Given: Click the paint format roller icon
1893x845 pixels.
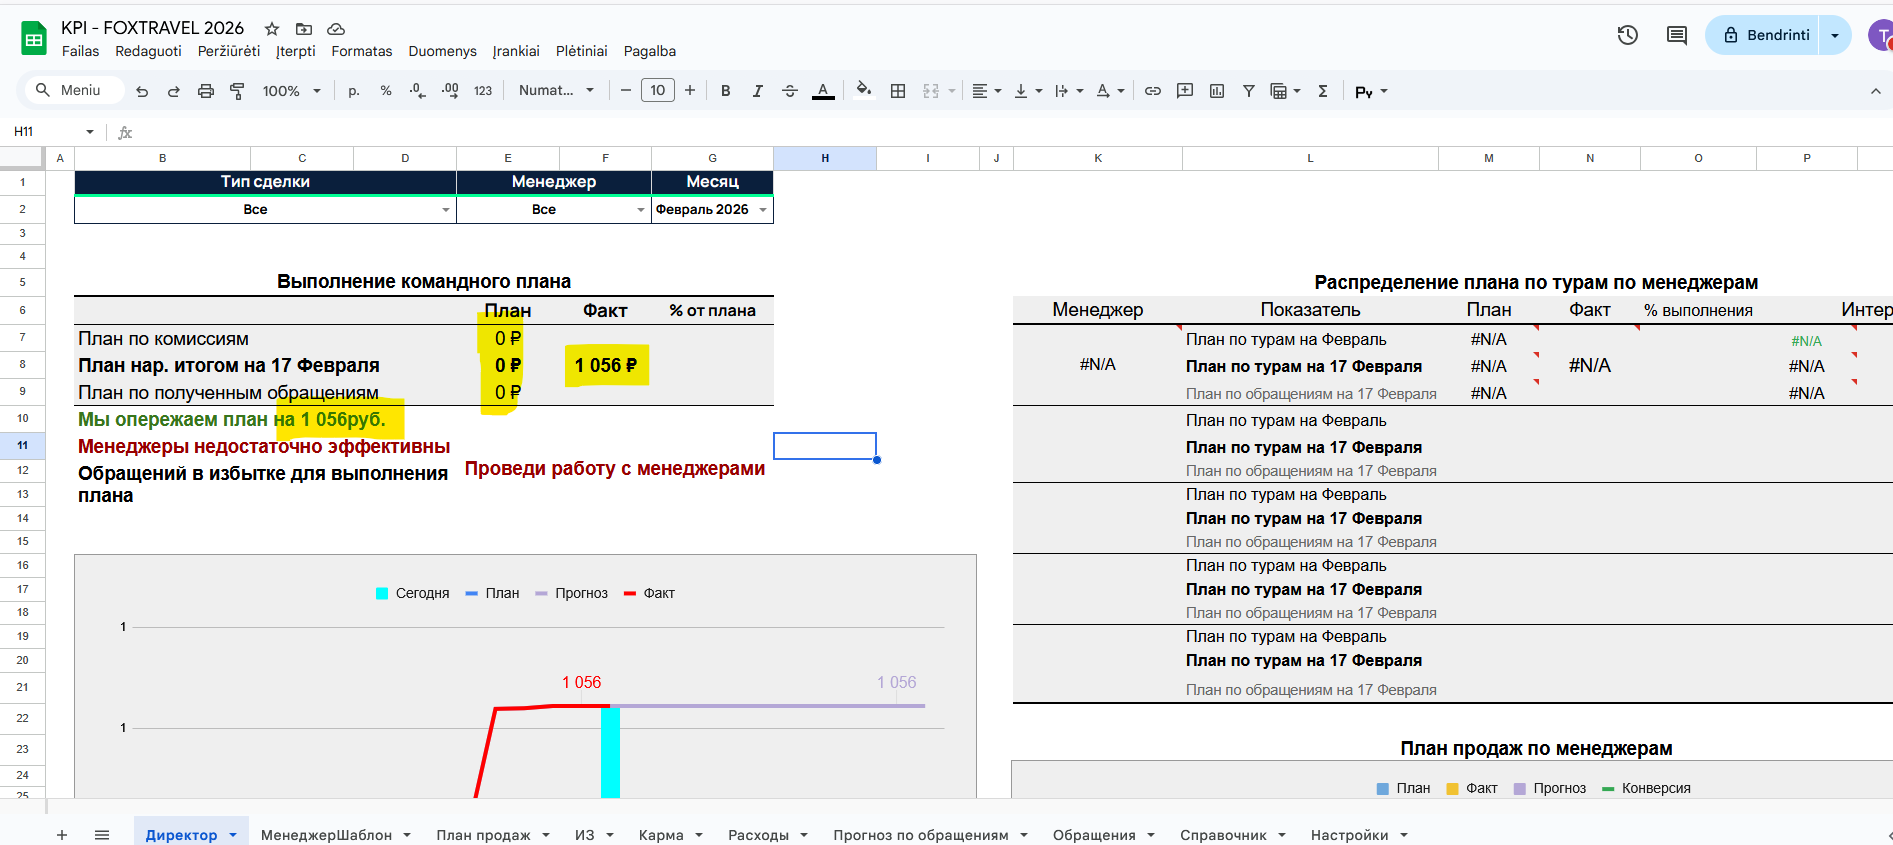Looking at the screenshot, I should (237, 91).
